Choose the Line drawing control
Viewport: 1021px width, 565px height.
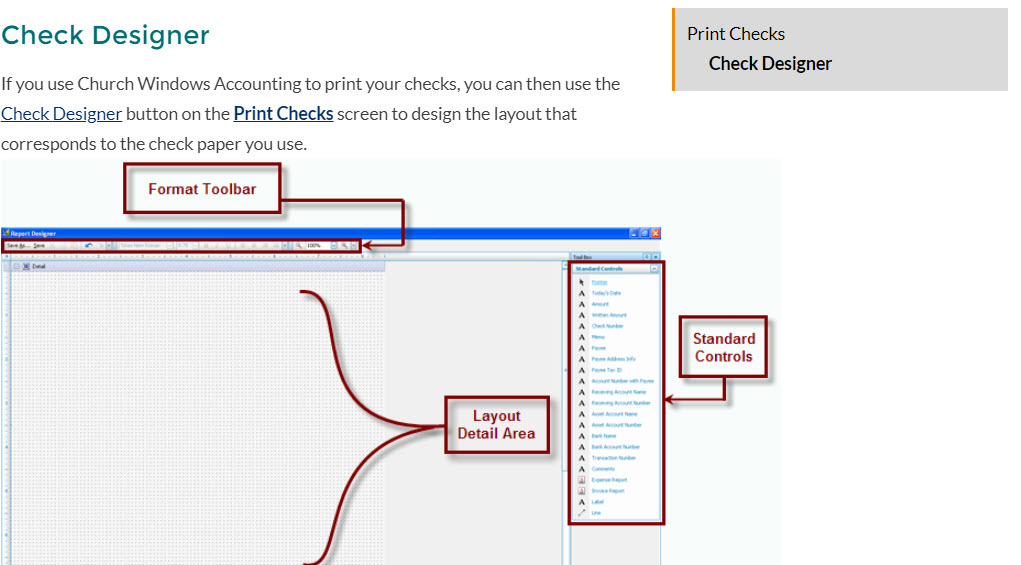click(x=596, y=514)
